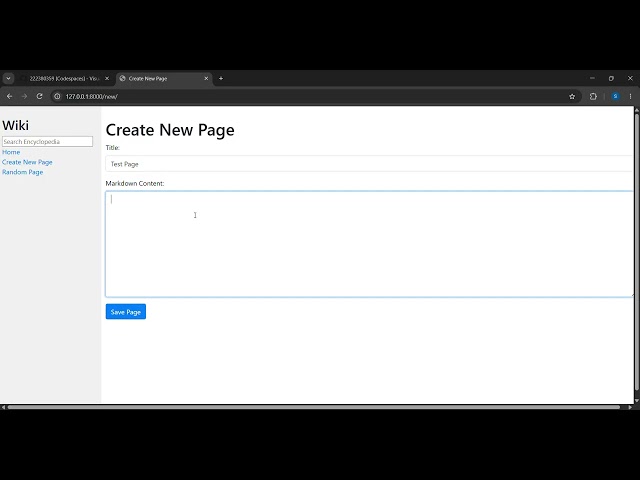Click the Save Page button
The height and width of the screenshot is (480, 640).
(126, 312)
